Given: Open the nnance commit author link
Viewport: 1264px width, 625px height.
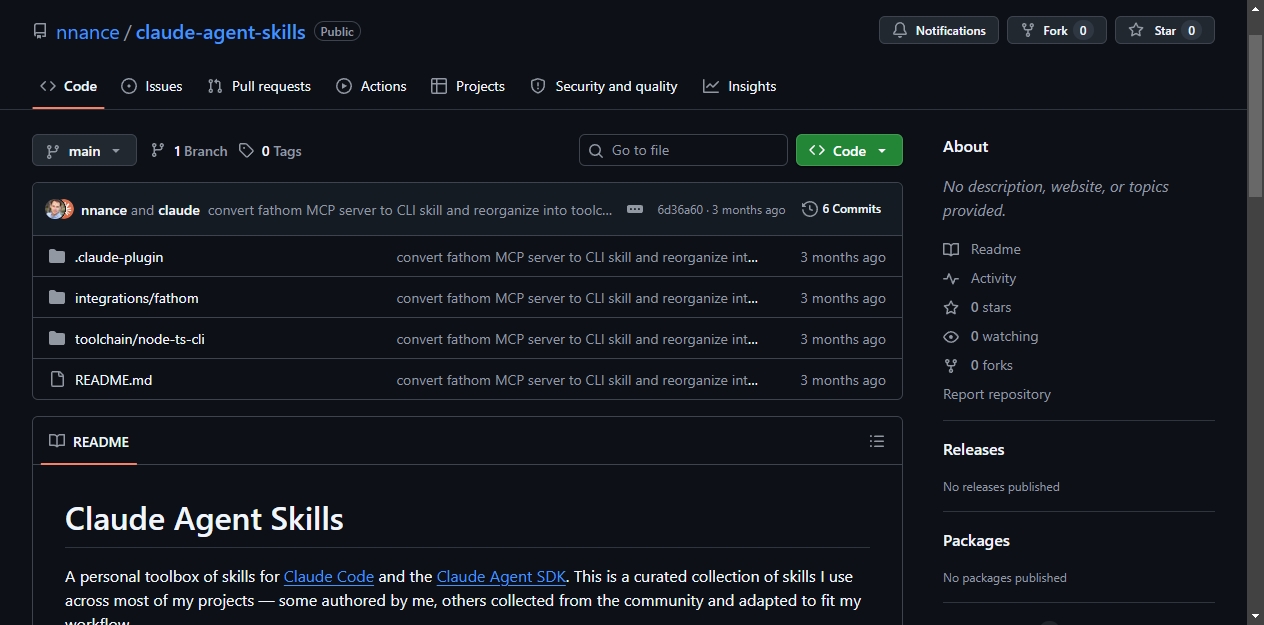Looking at the screenshot, I should [104, 210].
